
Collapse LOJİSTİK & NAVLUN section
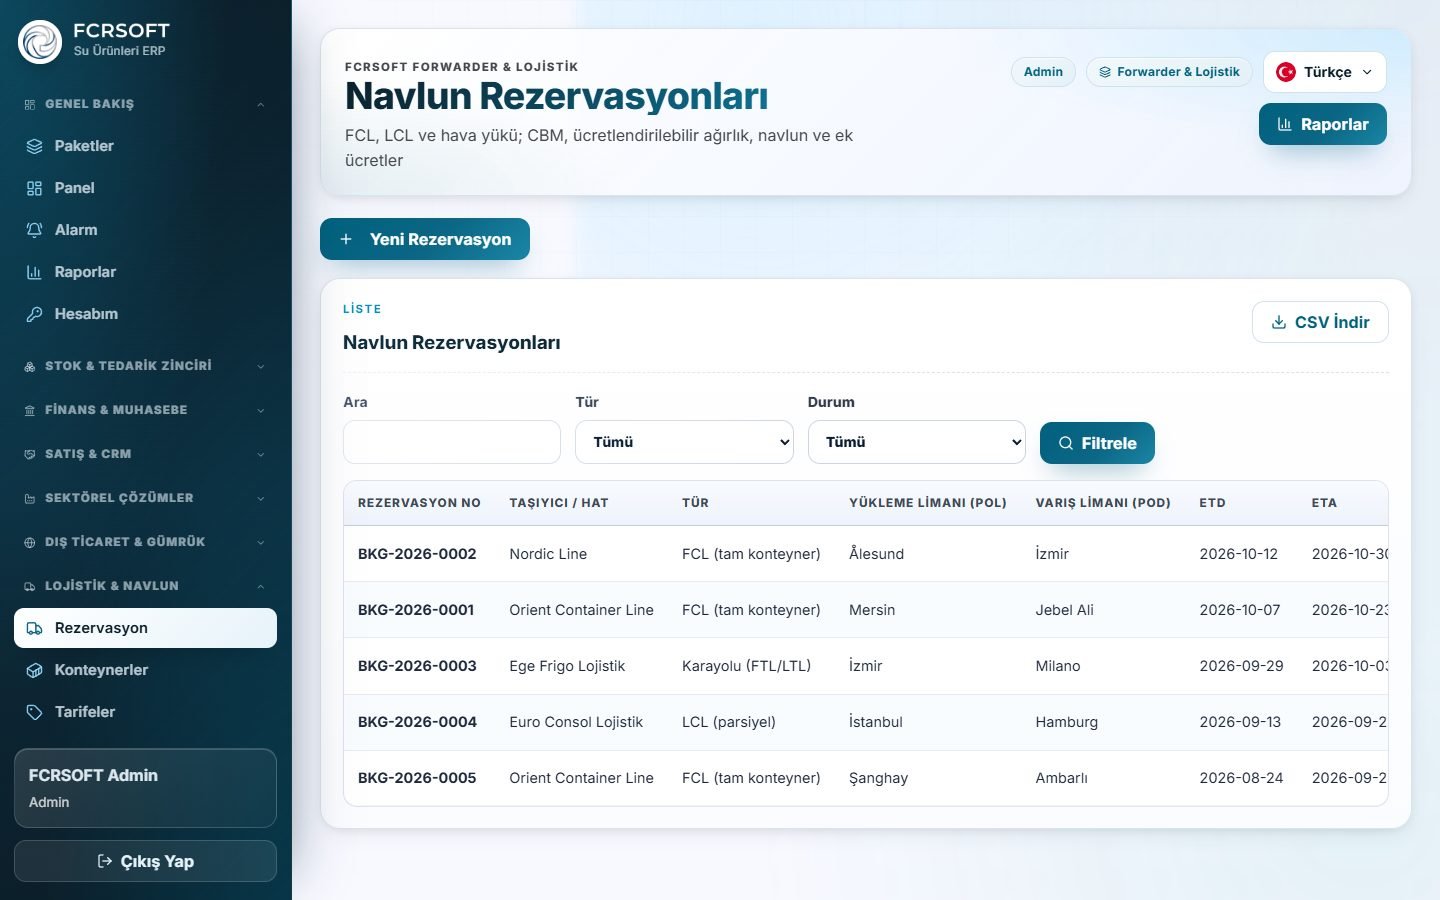[145, 586]
